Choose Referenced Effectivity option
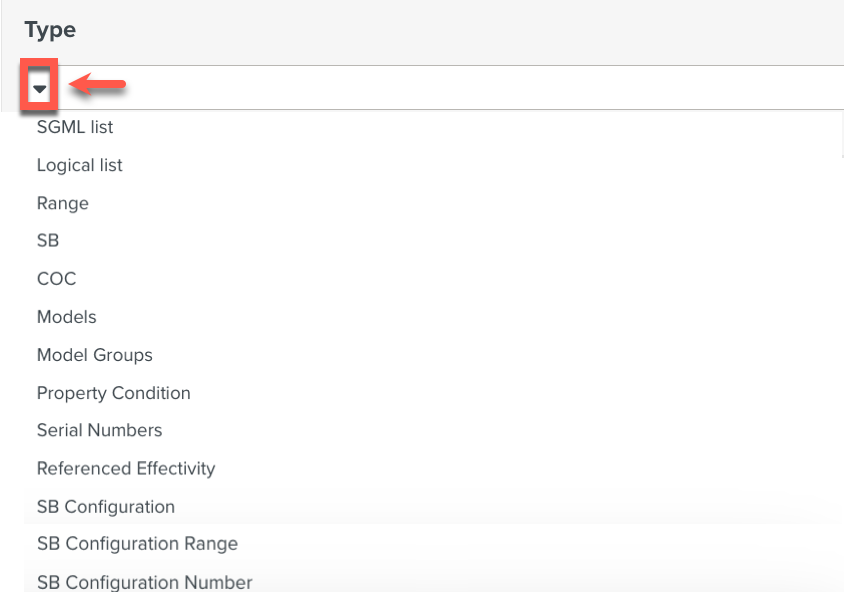This screenshot has height=592, width=844. click(125, 468)
